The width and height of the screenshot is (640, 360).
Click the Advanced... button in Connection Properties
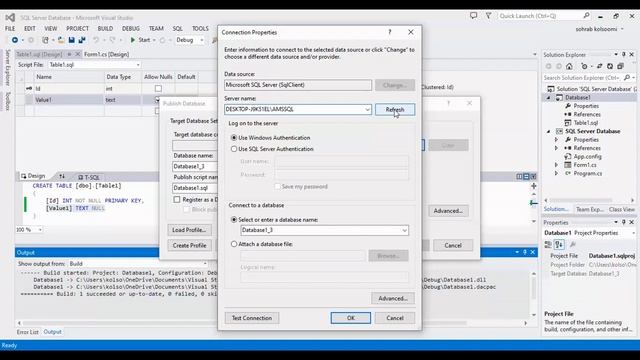point(393,298)
